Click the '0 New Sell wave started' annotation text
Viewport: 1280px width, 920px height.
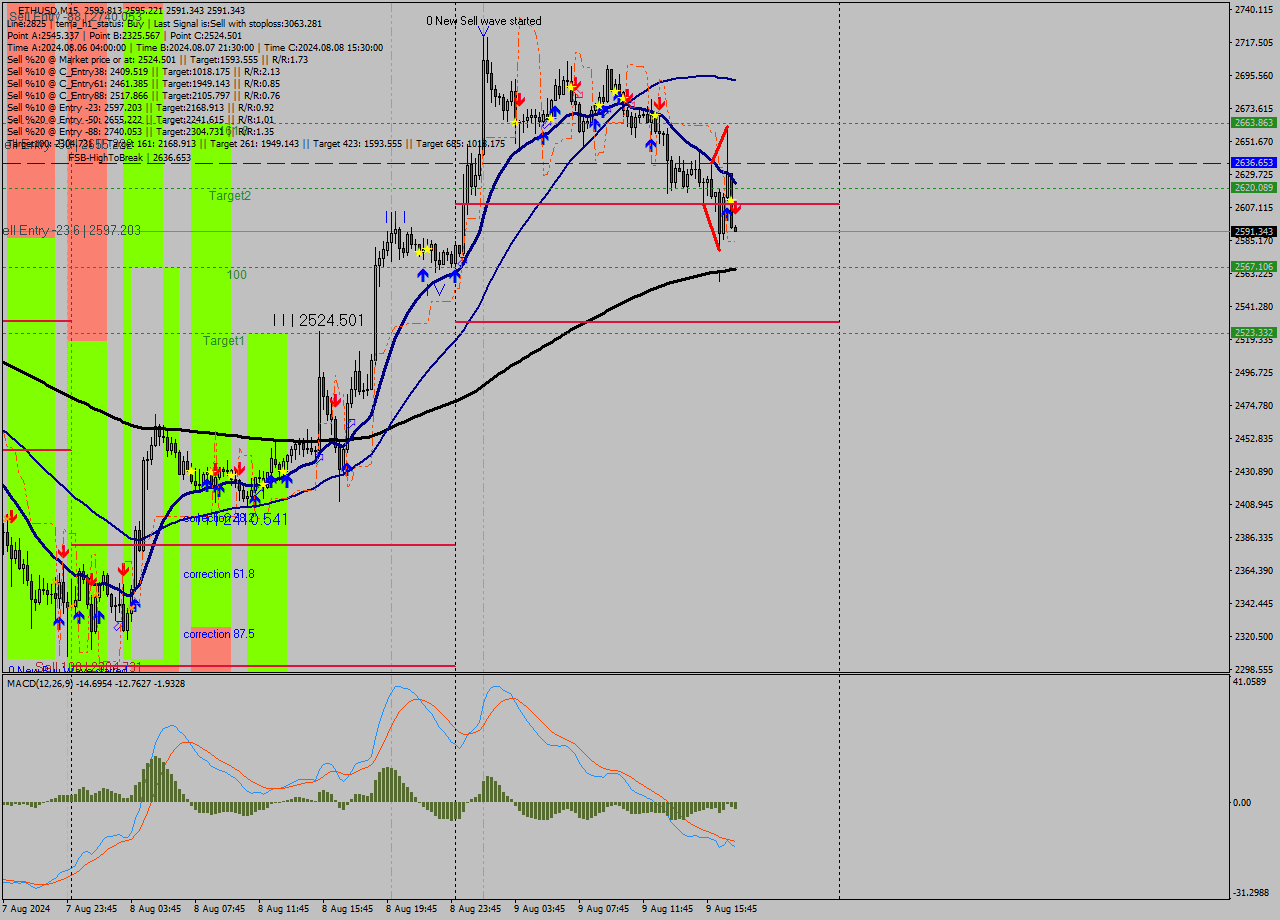tap(483, 20)
